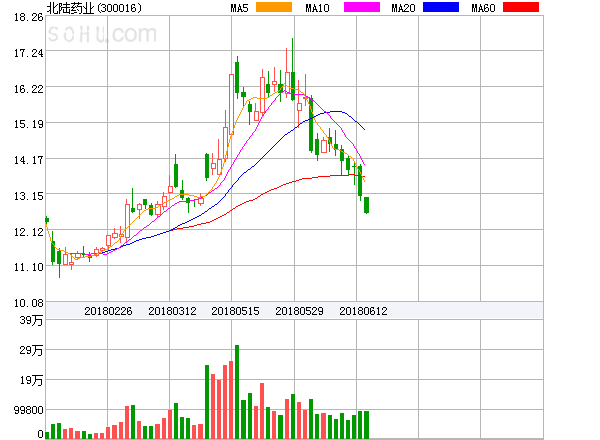The width and height of the screenshot is (600, 440).
Task: Click the 18.26 price axis label
Action: pyautogui.click(x=28, y=17)
